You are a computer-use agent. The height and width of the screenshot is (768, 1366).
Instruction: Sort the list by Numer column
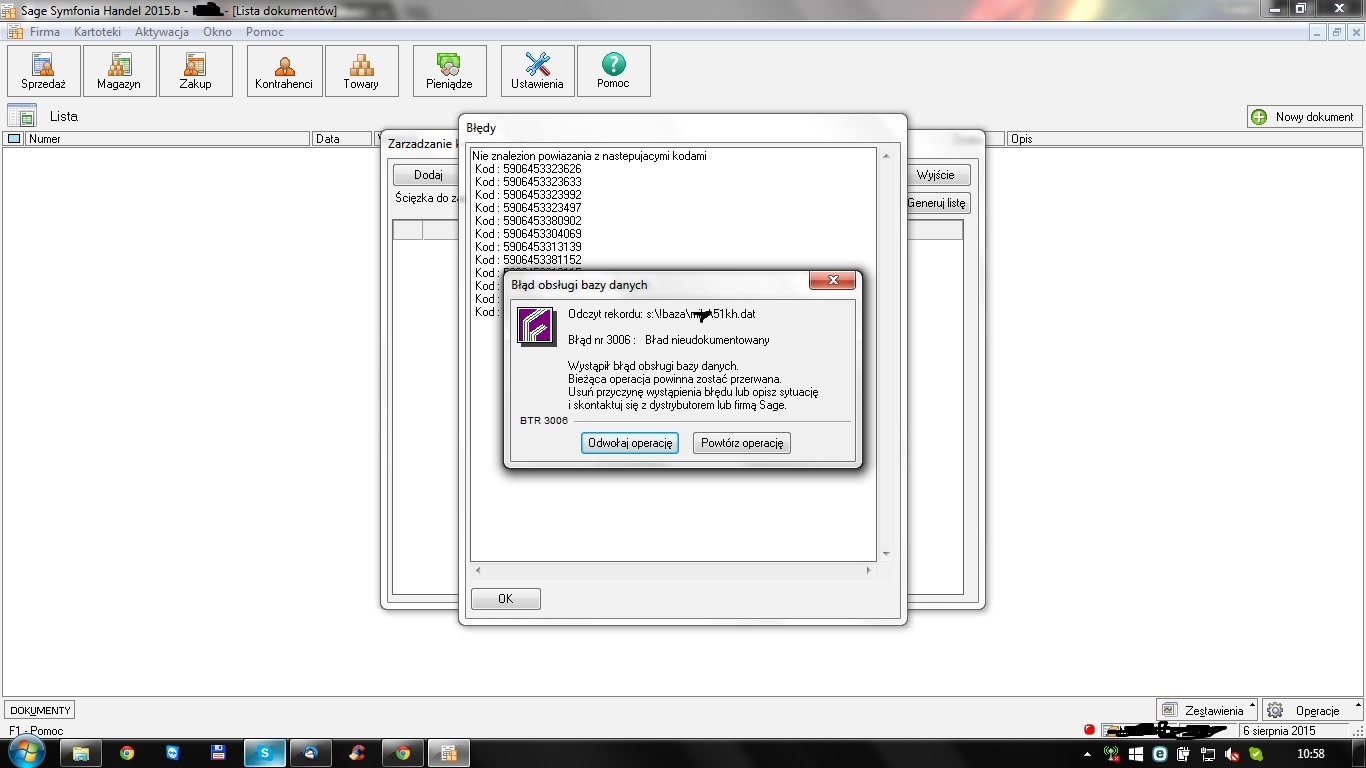pyautogui.click(x=166, y=139)
